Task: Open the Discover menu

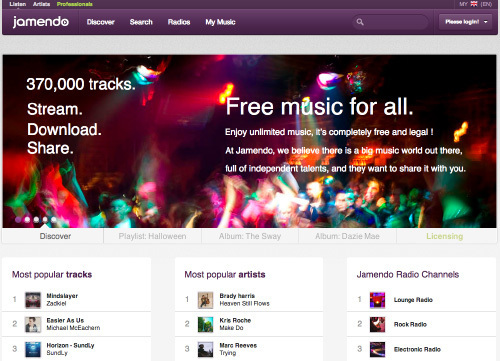Action: [x=101, y=22]
